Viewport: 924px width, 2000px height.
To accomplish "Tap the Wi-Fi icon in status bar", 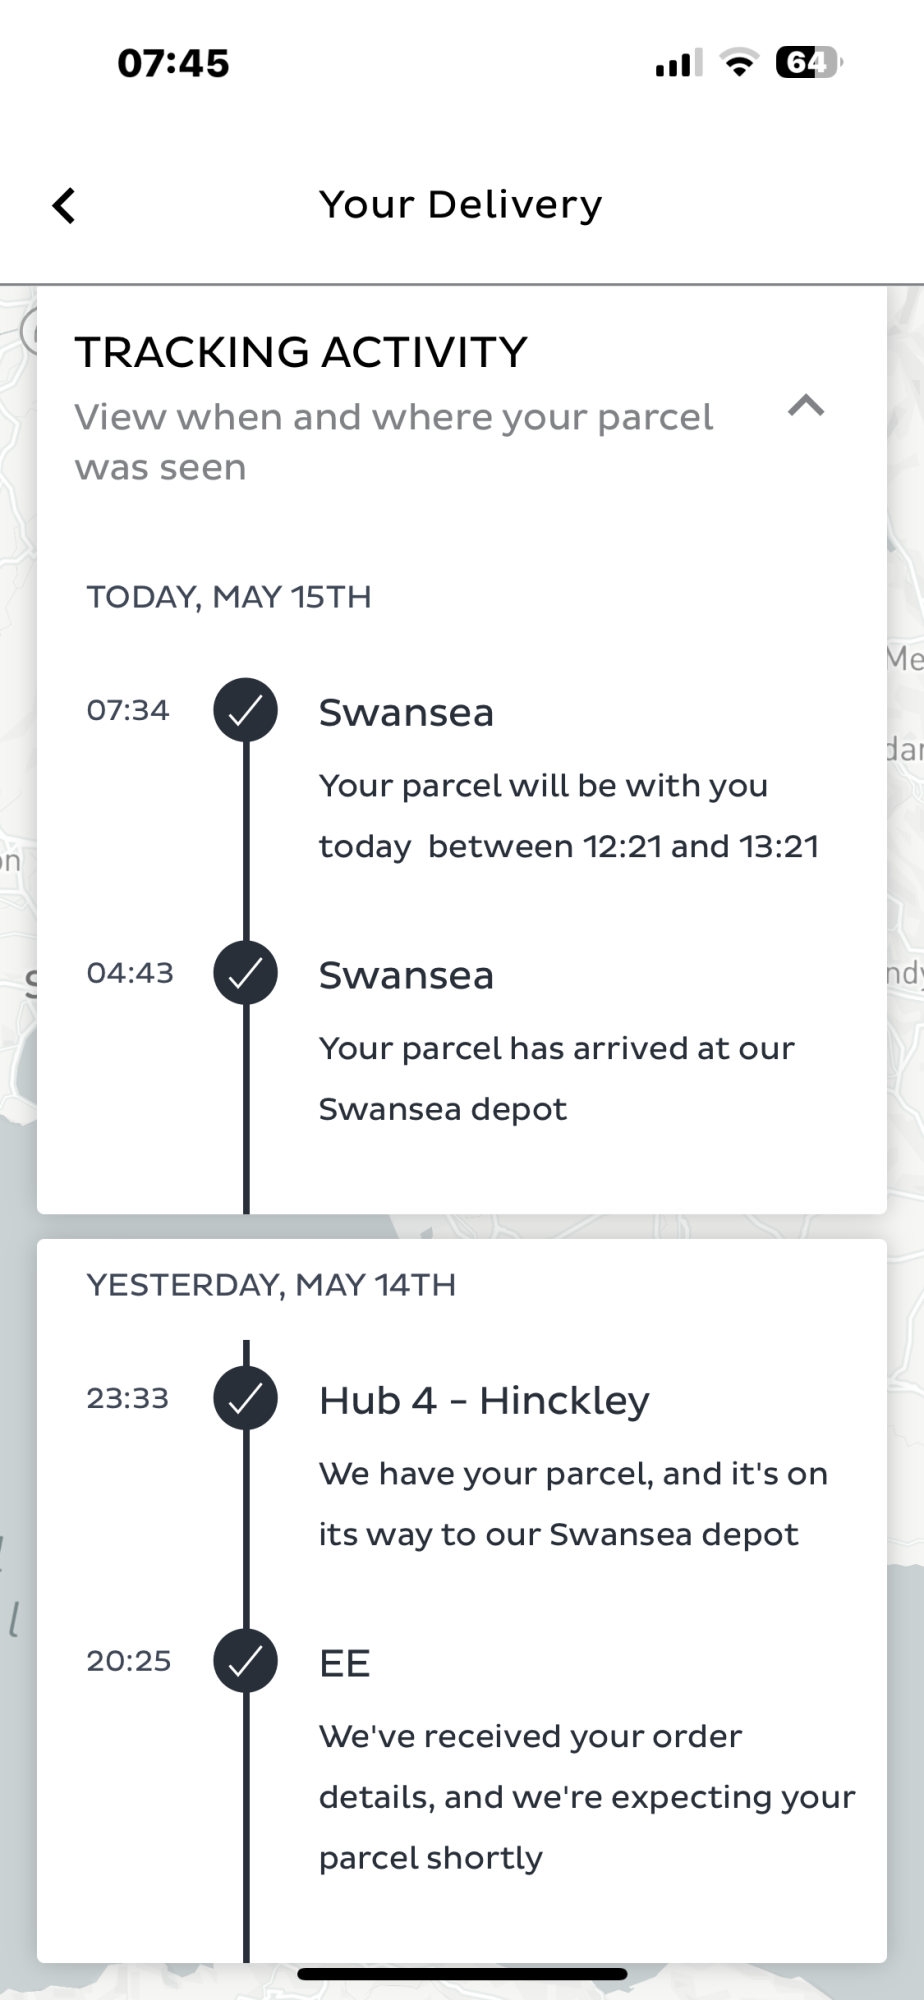I will tap(739, 63).
